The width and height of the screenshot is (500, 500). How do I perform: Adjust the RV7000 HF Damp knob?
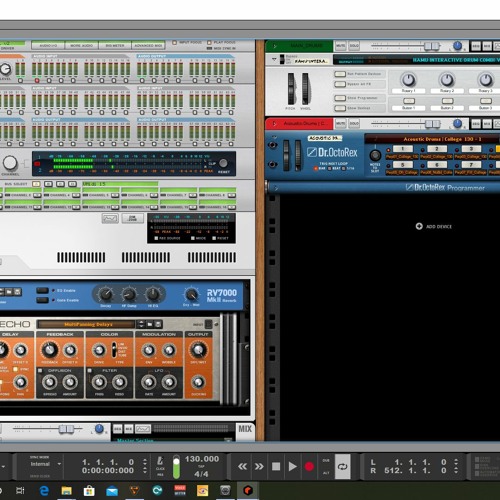click(129, 294)
